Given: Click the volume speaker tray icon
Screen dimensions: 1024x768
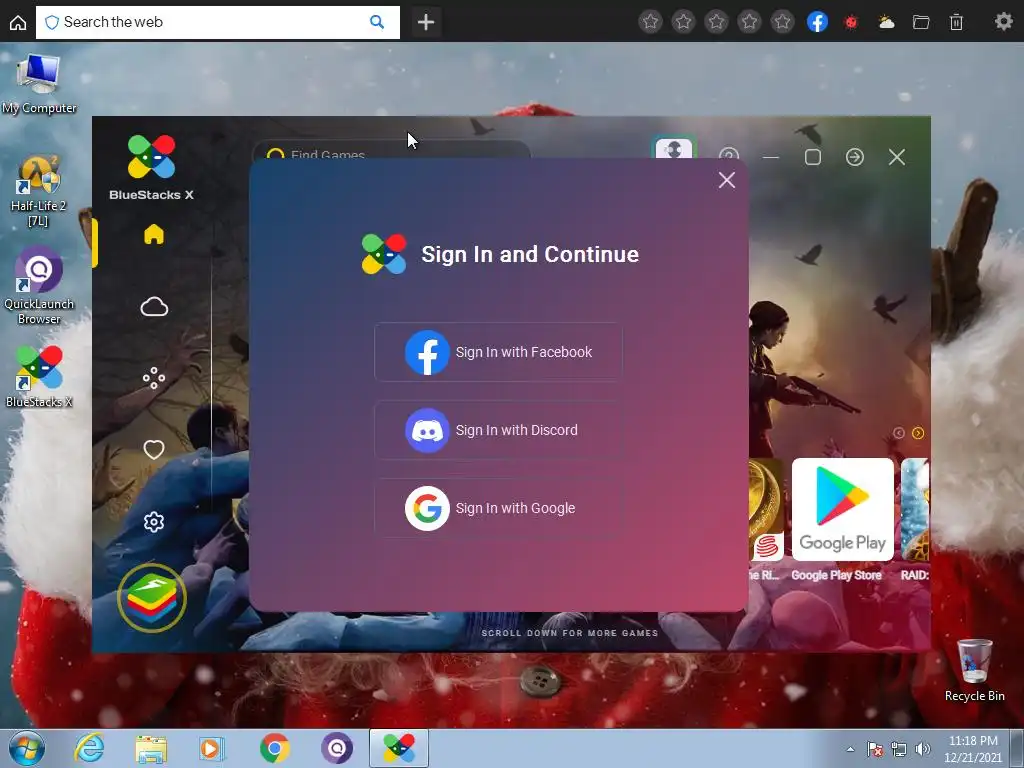Looking at the screenshot, I should [923, 749].
